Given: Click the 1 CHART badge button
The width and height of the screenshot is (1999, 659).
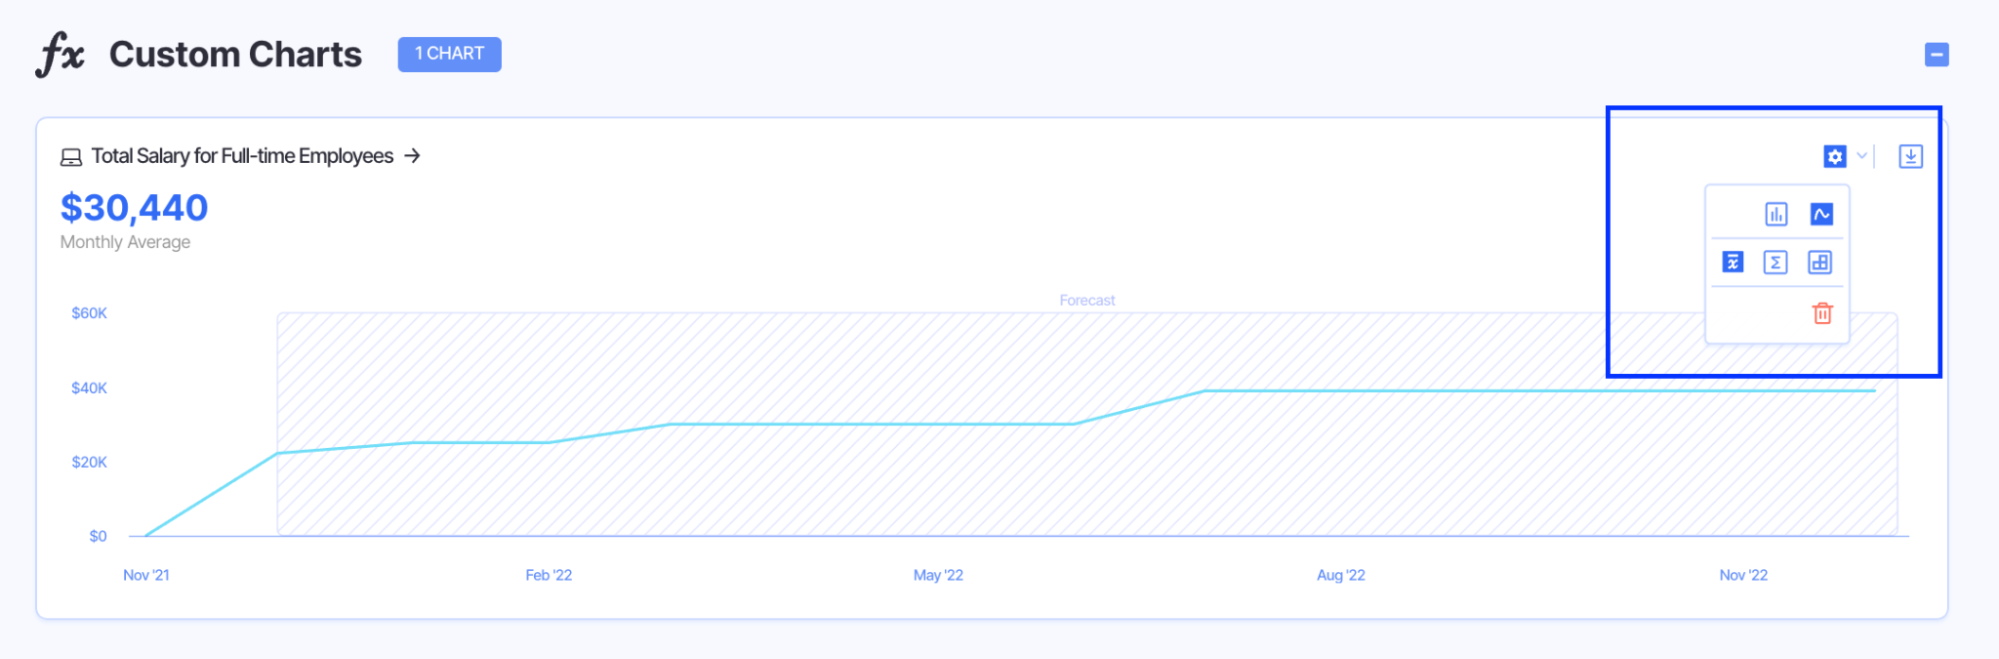Looking at the screenshot, I should [x=449, y=54].
